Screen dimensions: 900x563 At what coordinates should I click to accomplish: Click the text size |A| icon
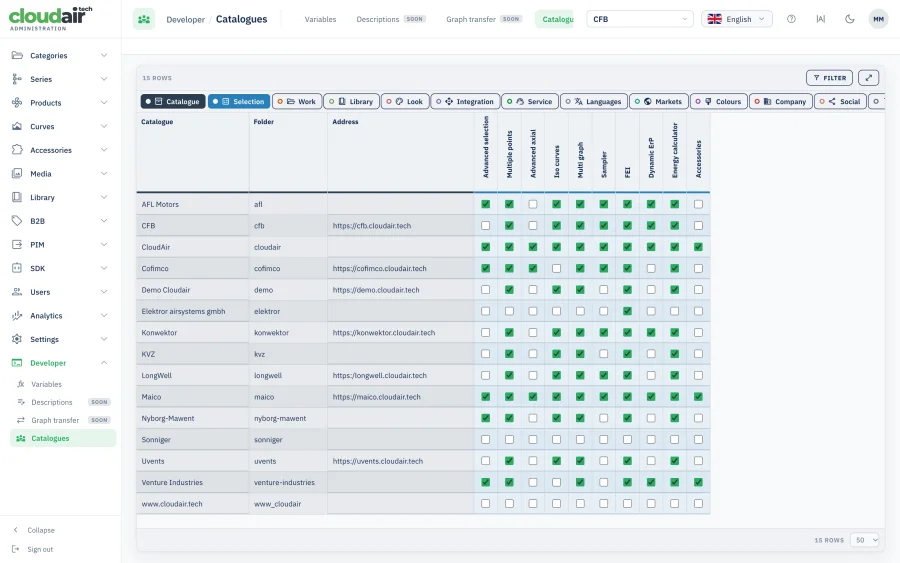821,19
